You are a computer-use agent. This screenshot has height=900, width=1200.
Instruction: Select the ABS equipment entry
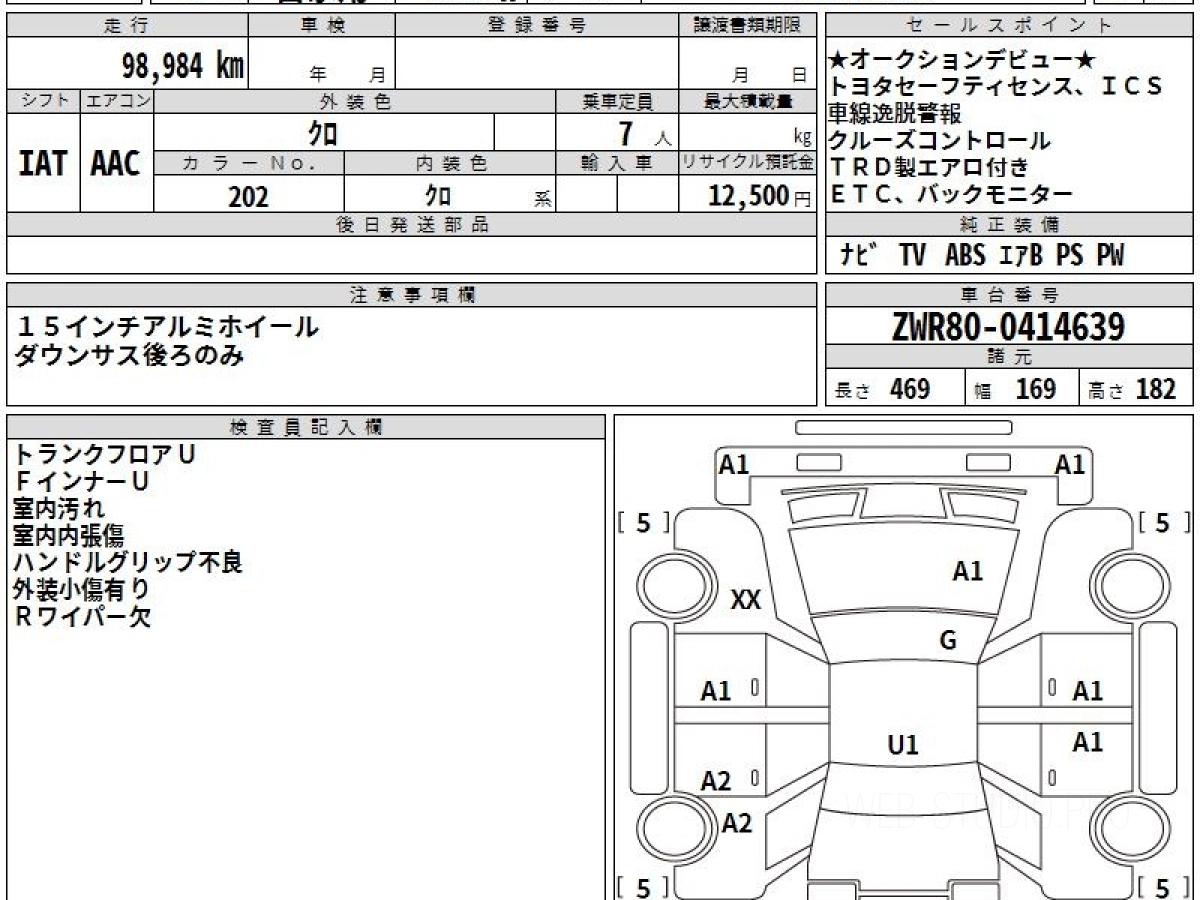965,255
